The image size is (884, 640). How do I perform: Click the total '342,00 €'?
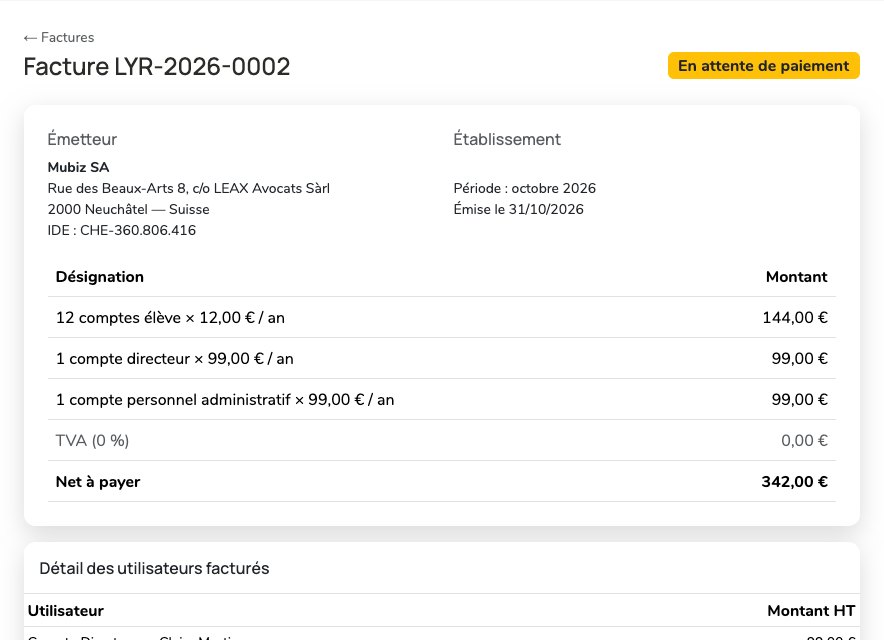pos(794,482)
